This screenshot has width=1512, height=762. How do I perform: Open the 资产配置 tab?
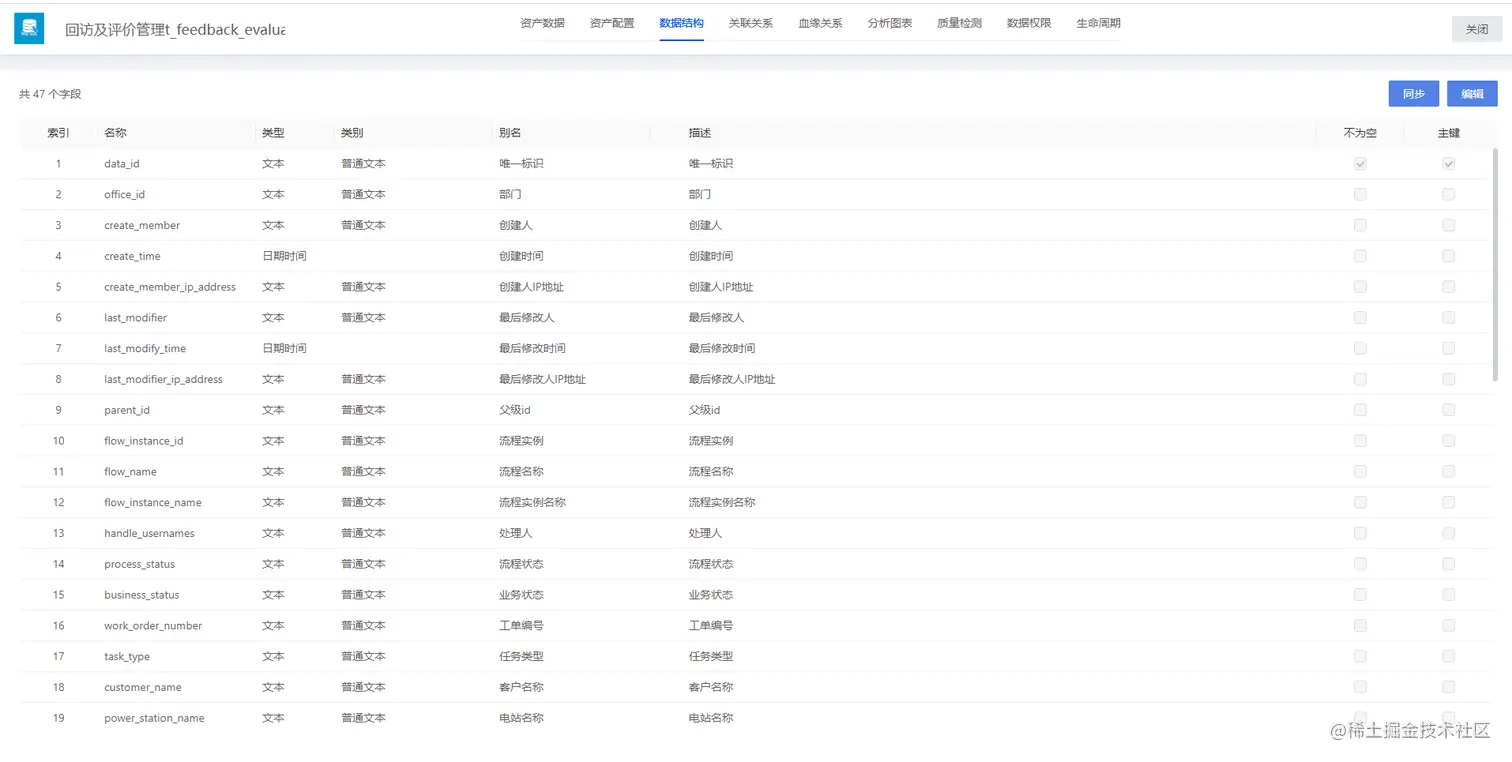tap(611, 22)
